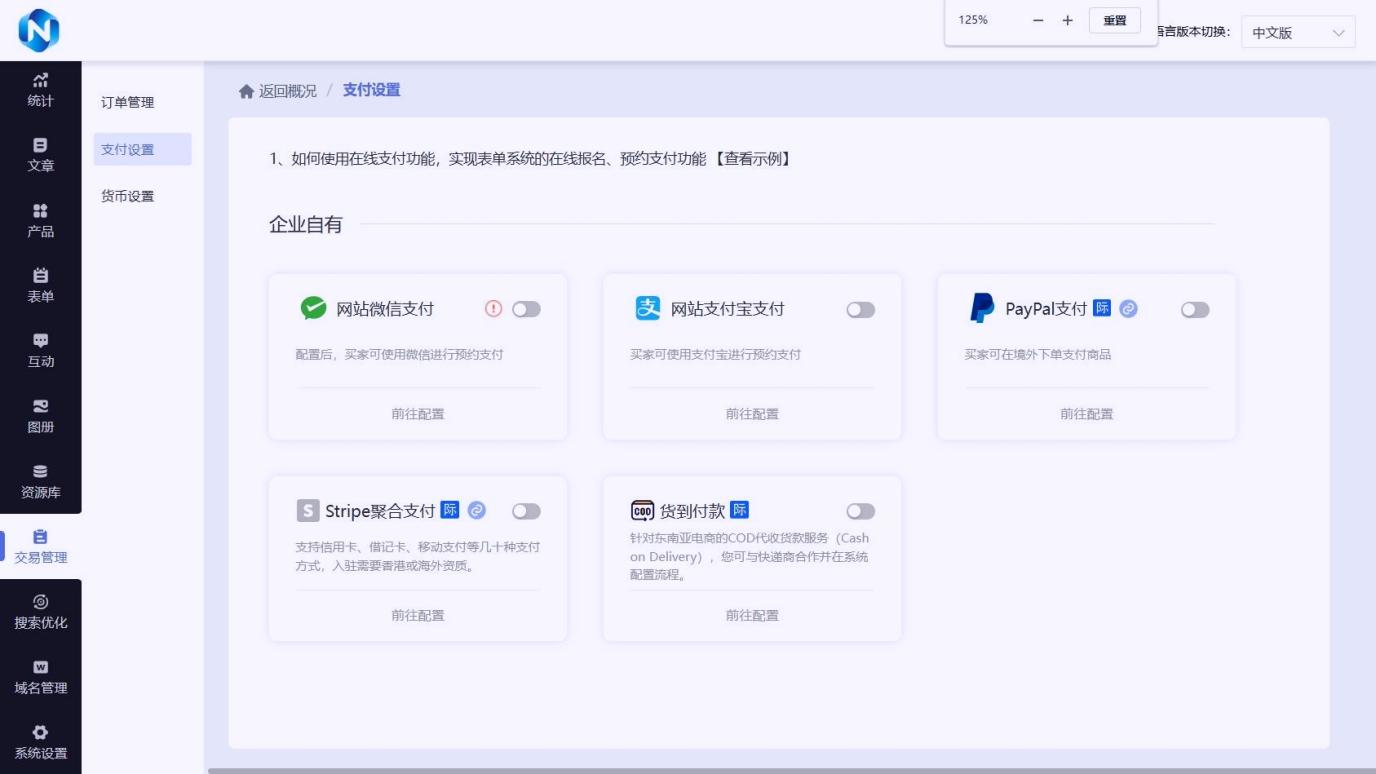Switch on the 货到付款 toggle
This screenshot has width=1376, height=774.
point(860,512)
